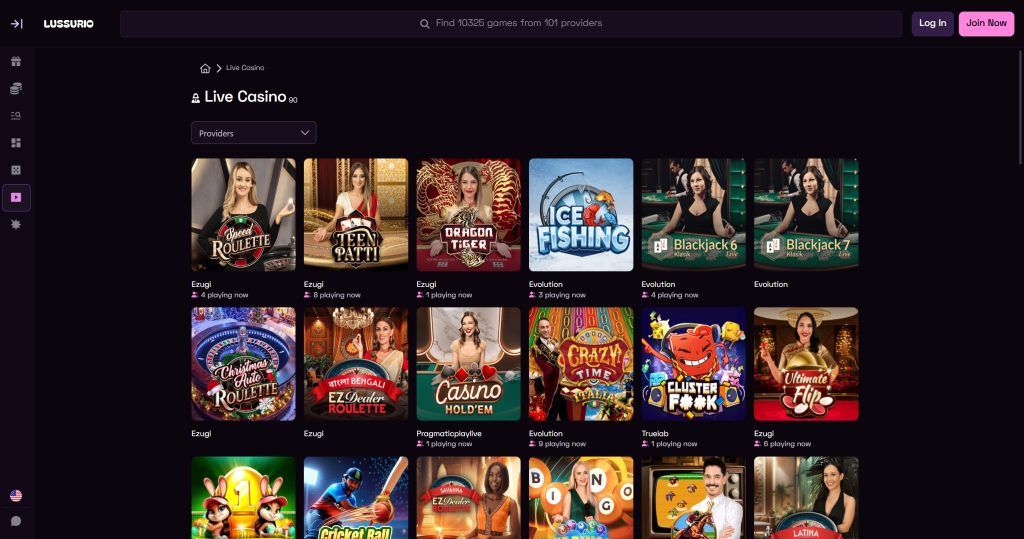Click '6 playing now' under Ultimate Flip
This screenshot has height=539, width=1024.
pyautogui.click(x=787, y=444)
